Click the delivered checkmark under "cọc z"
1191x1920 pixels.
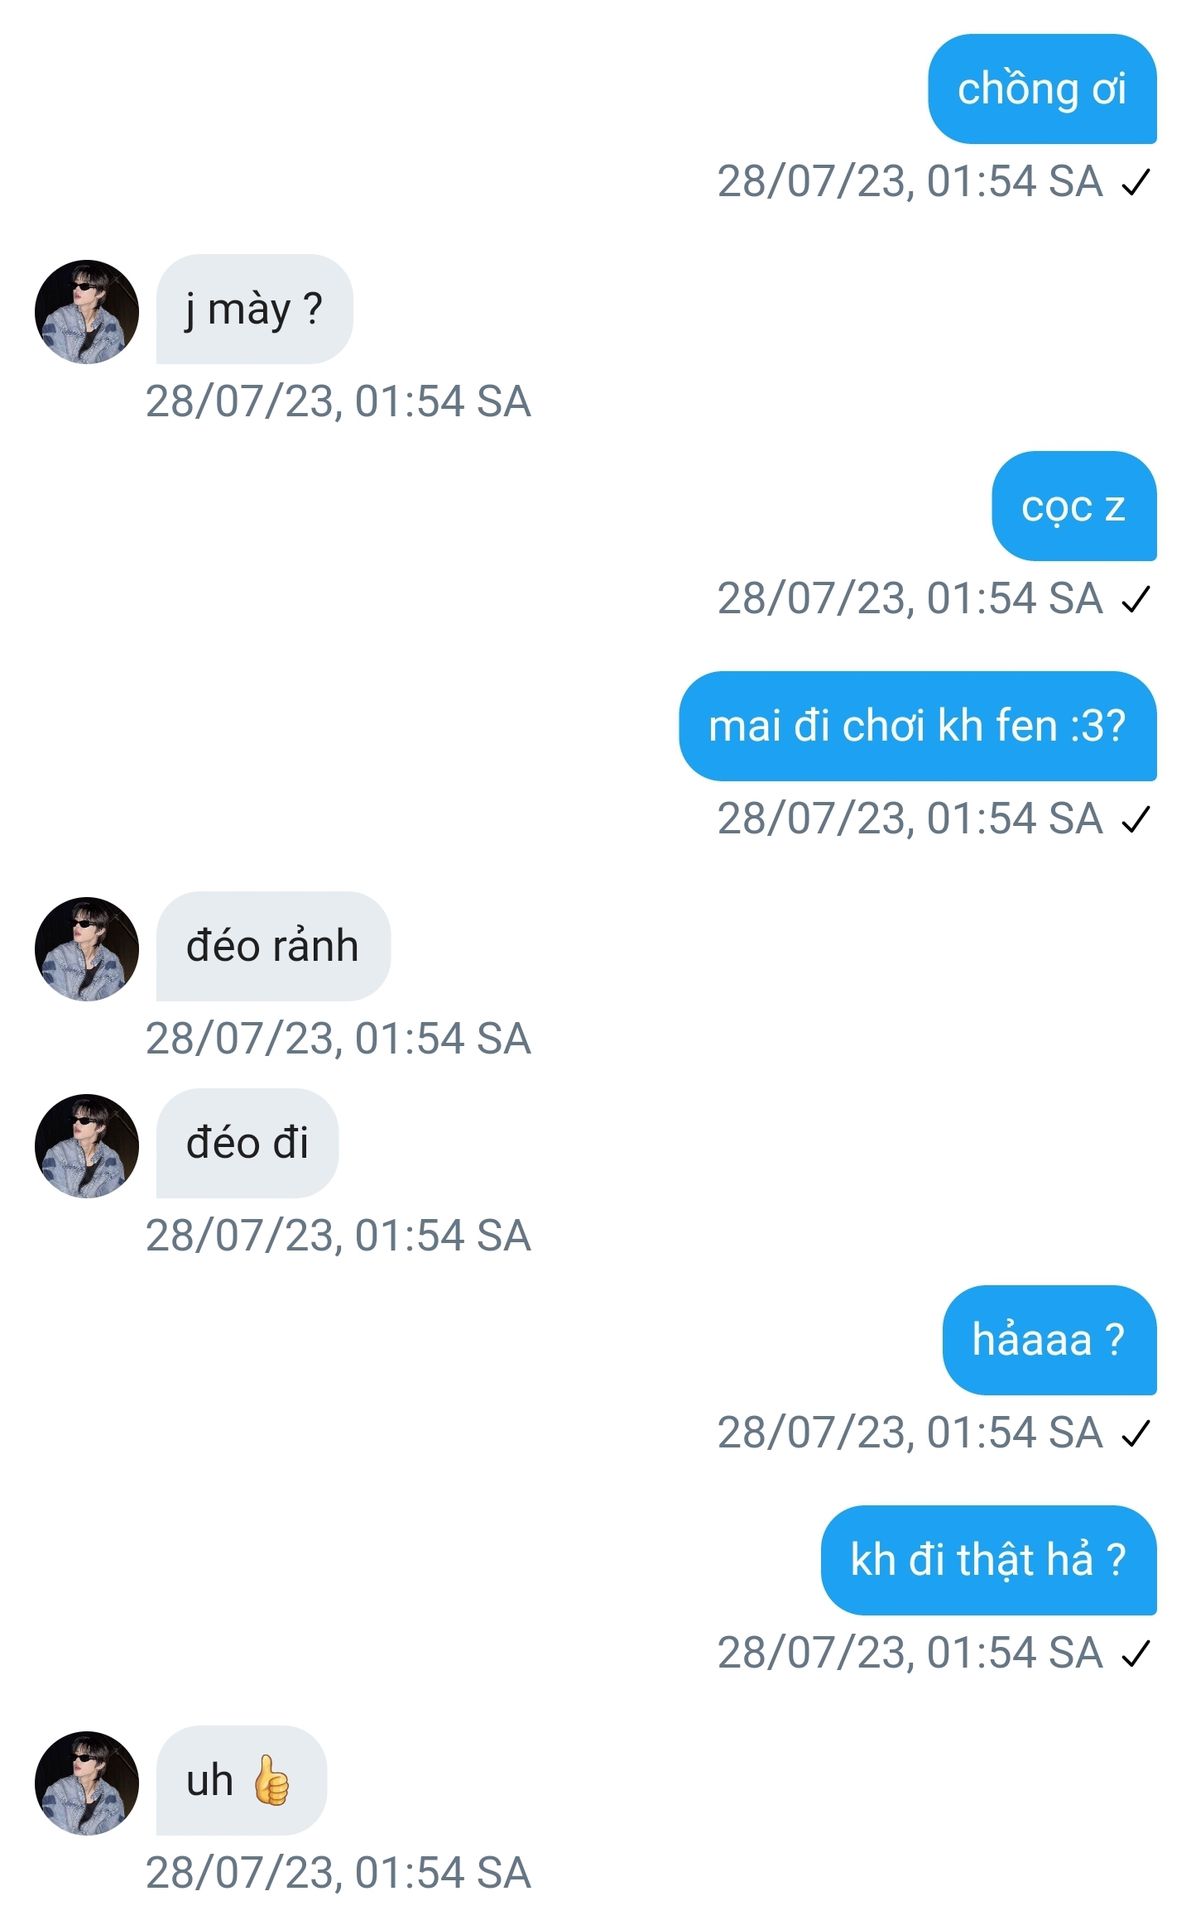point(1136,600)
